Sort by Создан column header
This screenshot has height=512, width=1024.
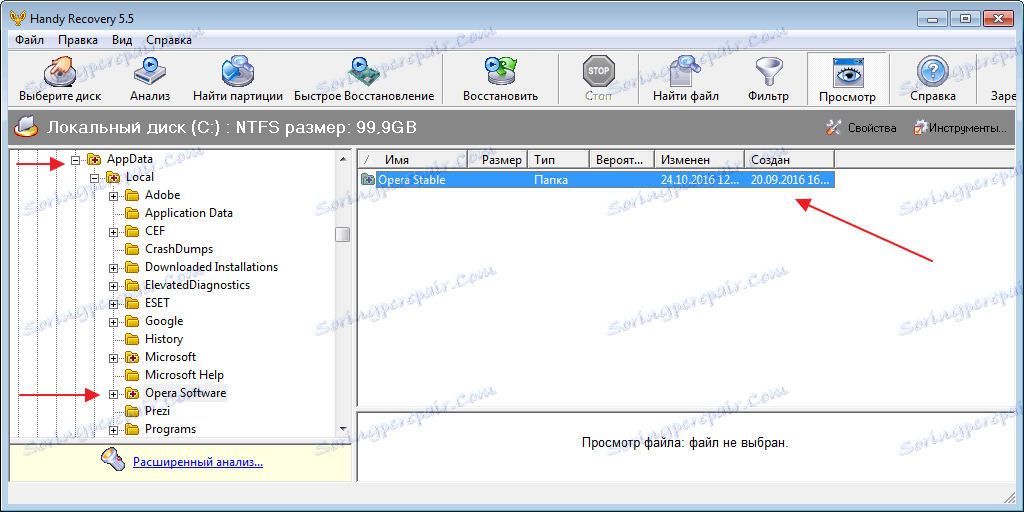tap(789, 159)
